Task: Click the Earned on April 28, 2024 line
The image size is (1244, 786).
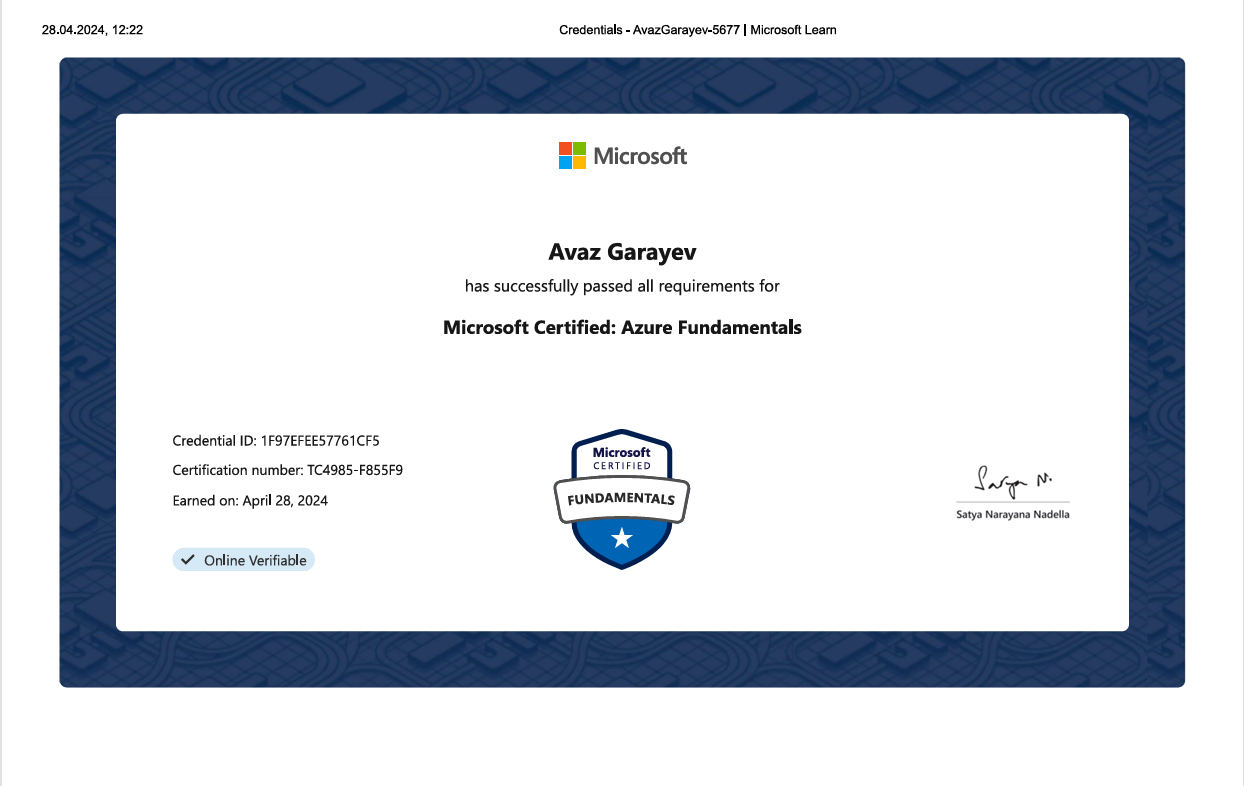Action: click(250, 500)
